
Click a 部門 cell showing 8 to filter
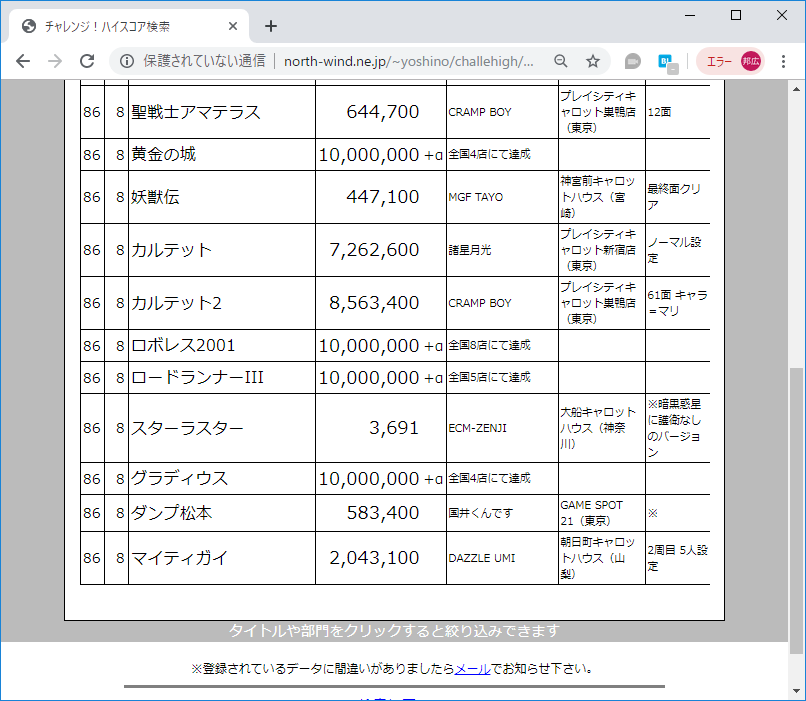tap(120, 302)
